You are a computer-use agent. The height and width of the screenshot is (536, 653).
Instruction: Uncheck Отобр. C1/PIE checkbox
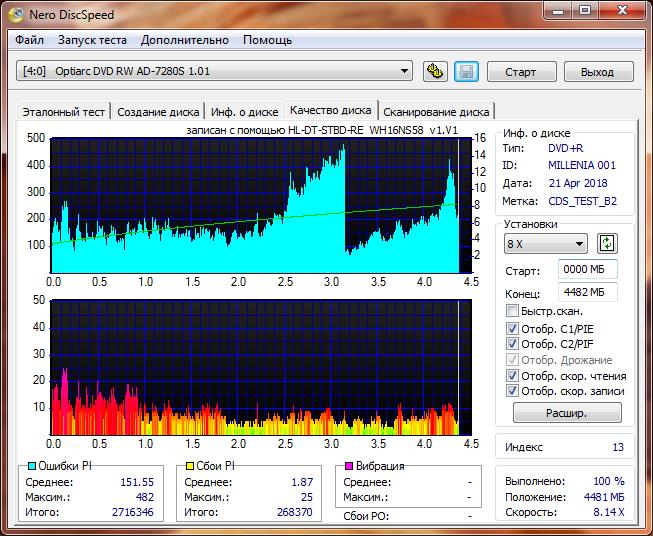pyautogui.click(x=513, y=328)
